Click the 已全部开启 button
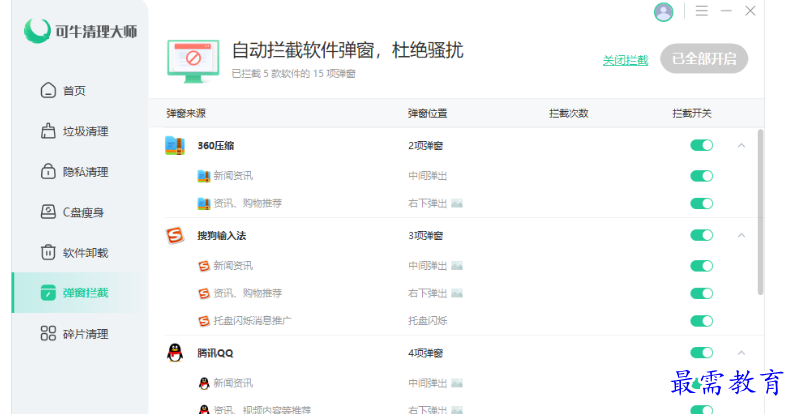Image resolution: width=792 pixels, height=414 pixels. pos(704,59)
